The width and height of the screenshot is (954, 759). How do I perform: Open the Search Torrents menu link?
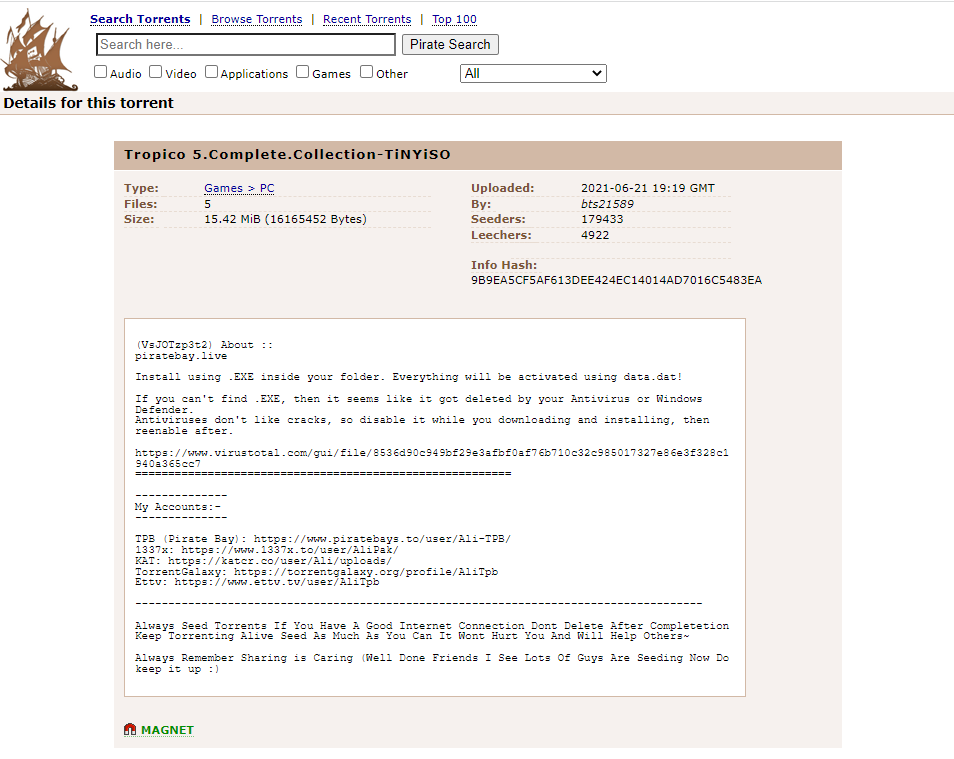pyautogui.click(x=140, y=19)
